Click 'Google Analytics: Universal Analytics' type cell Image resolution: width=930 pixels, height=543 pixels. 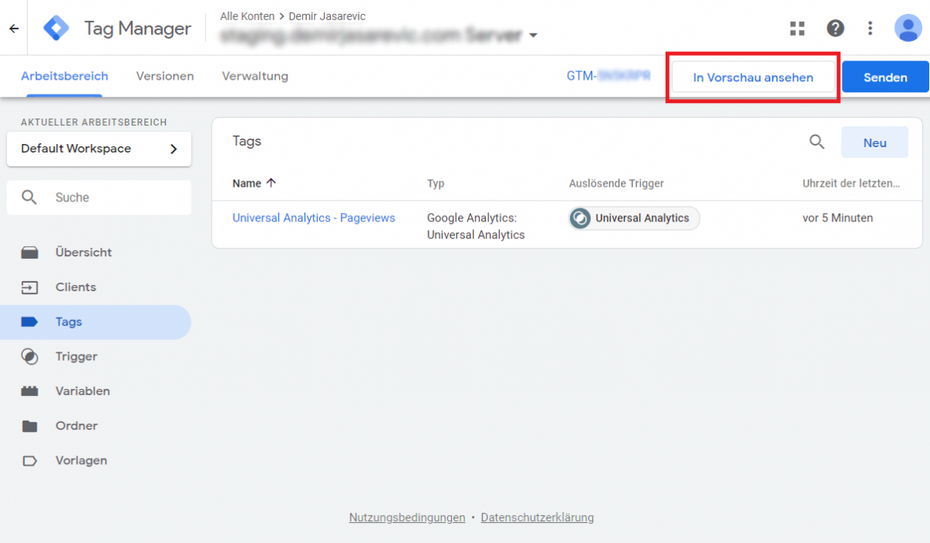(x=476, y=226)
